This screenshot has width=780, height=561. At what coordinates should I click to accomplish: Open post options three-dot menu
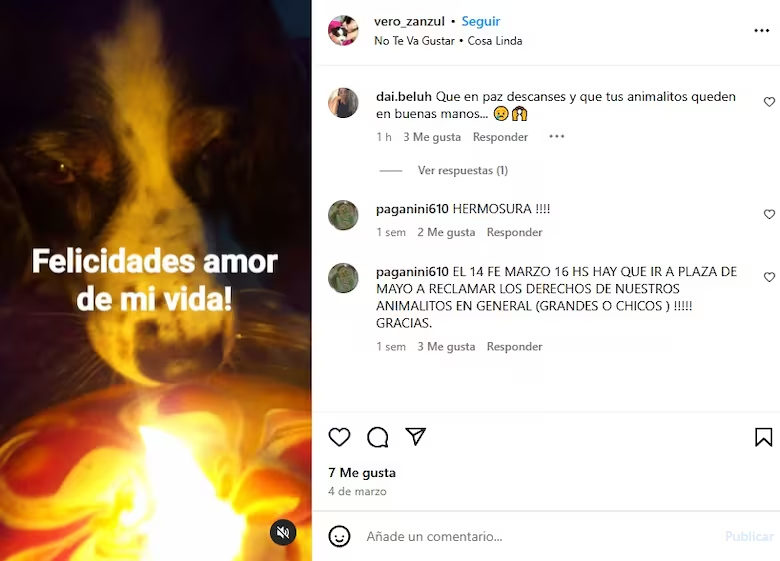pos(762,31)
